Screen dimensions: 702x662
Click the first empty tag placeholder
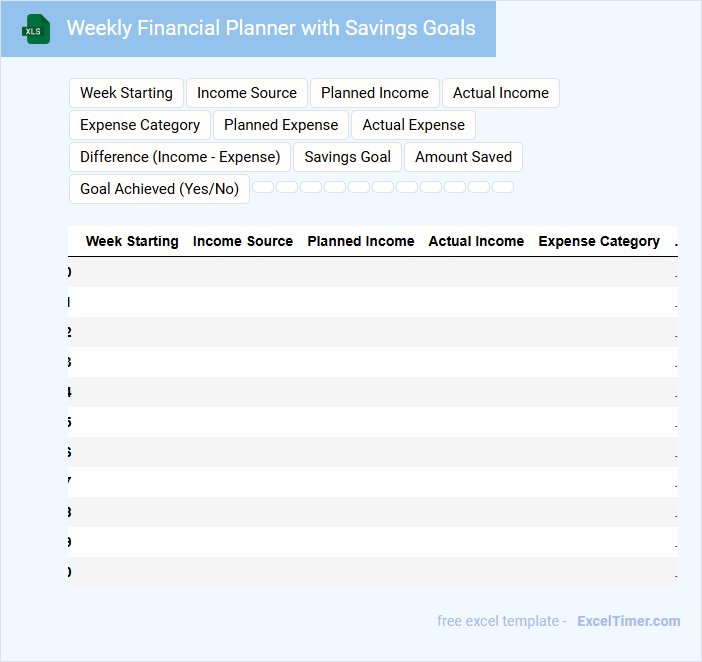(x=263, y=187)
